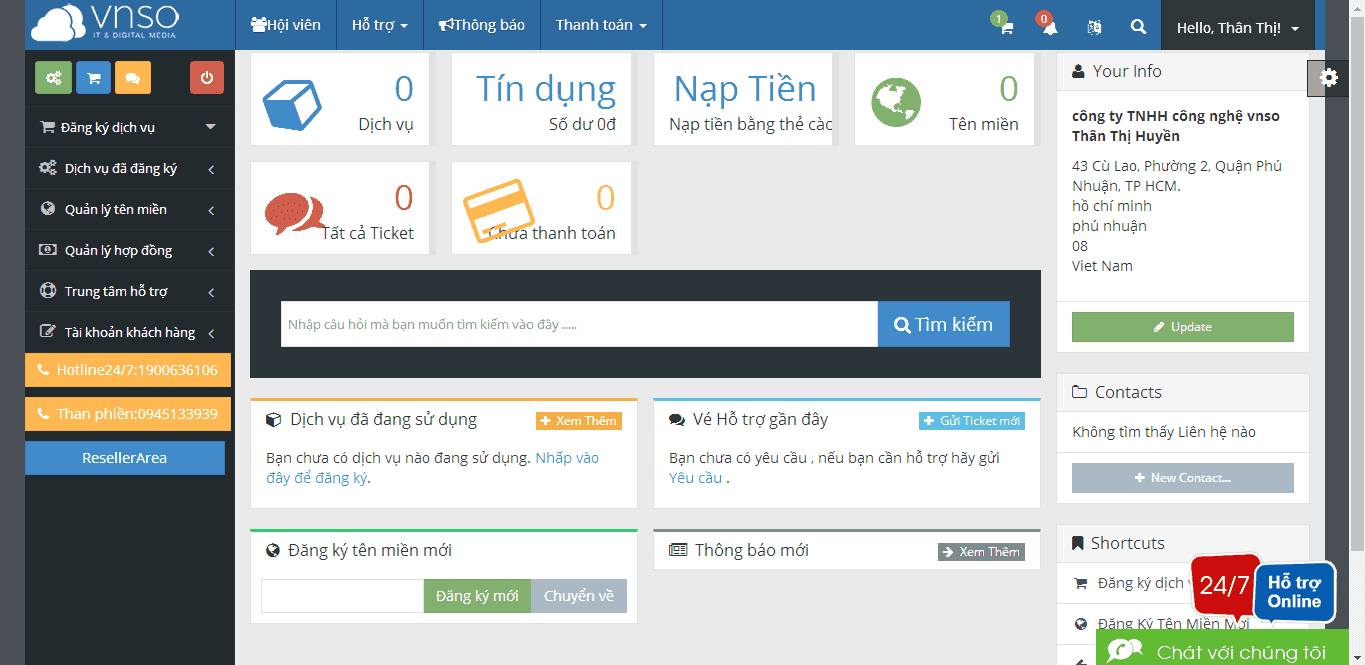Click Gửi Ticket mới button

click(x=972, y=421)
